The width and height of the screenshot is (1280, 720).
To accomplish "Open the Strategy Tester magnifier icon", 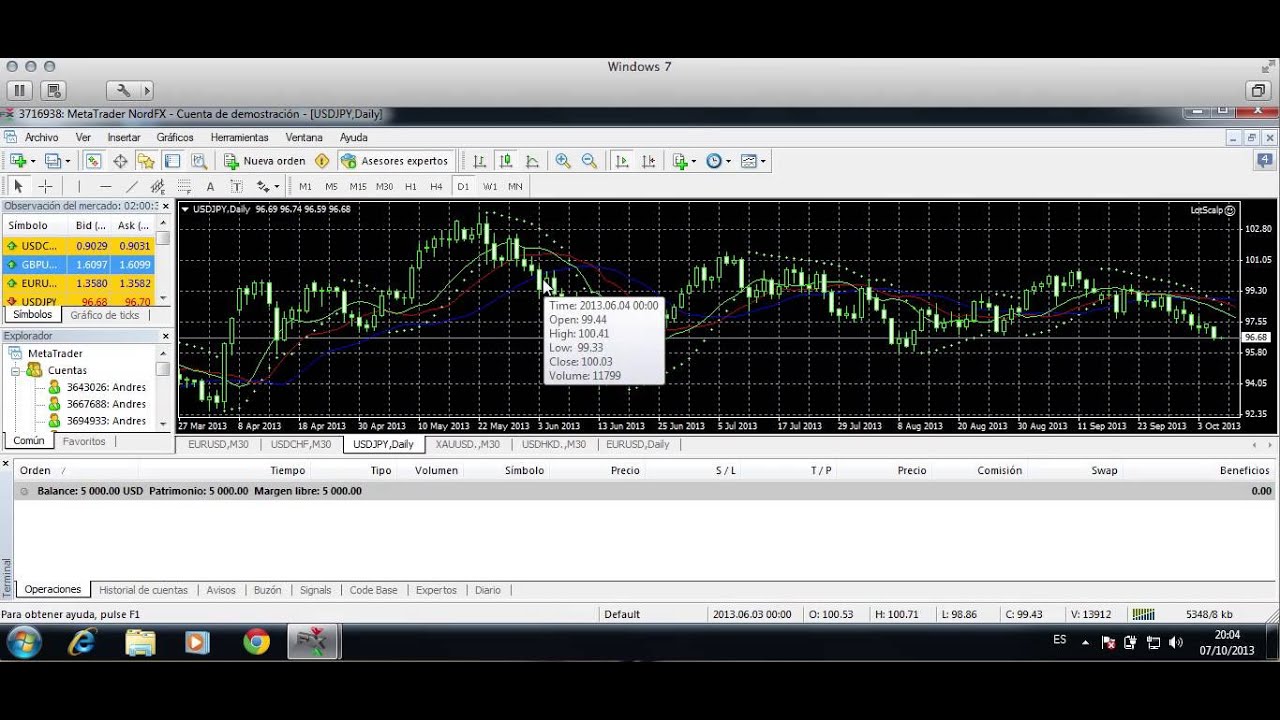I will coord(199,160).
